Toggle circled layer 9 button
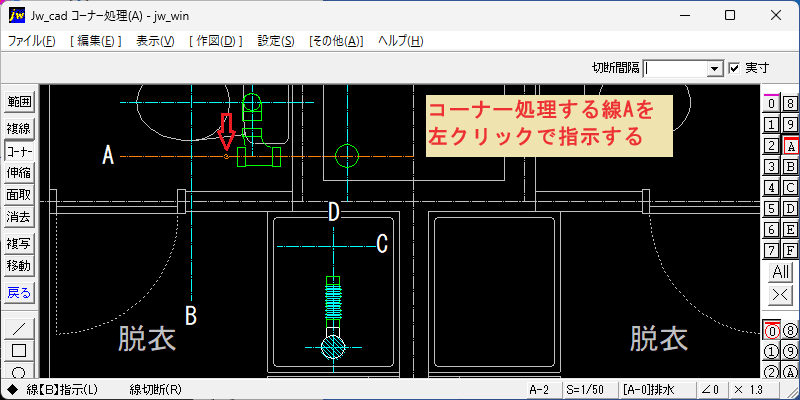The width and height of the screenshot is (800, 400). tap(790, 352)
